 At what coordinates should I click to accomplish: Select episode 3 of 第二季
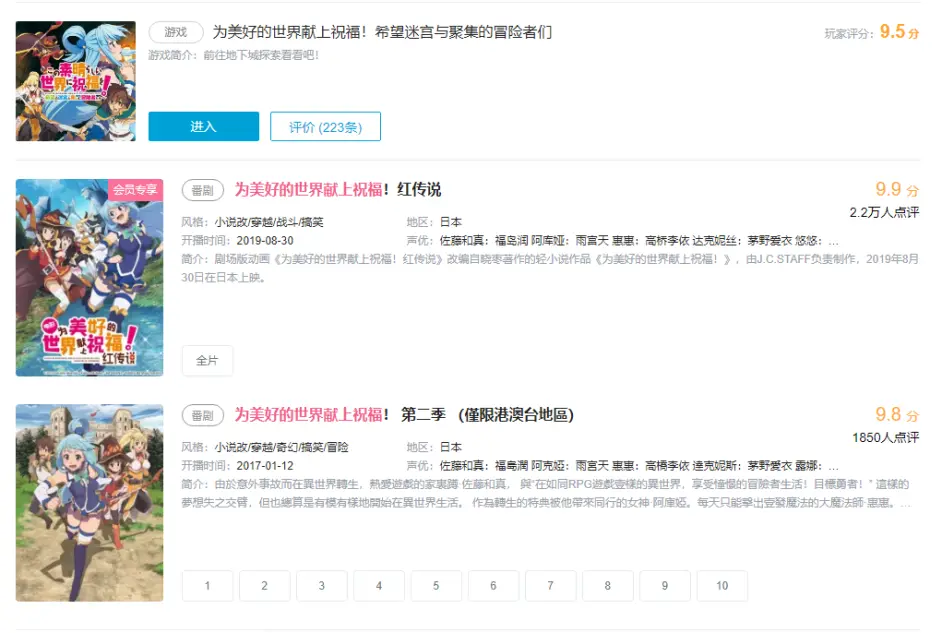321,586
